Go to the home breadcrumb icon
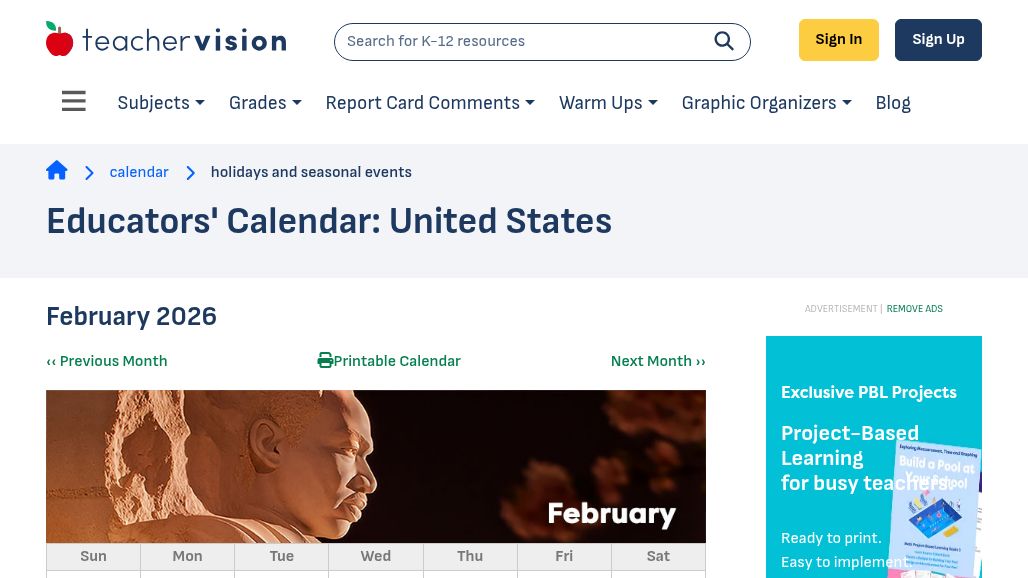 (x=57, y=171)
